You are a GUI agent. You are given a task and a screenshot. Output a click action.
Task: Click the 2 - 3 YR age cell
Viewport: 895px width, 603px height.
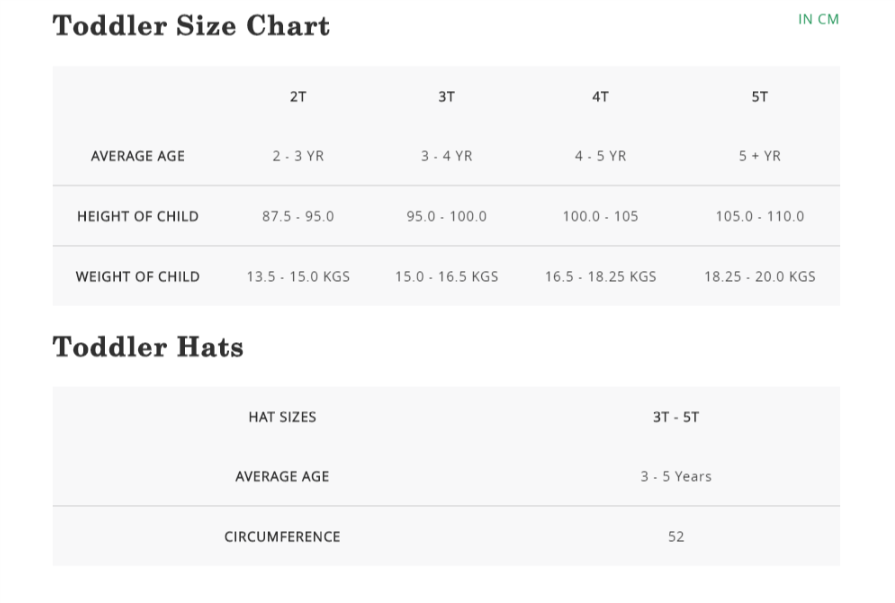(298, 156)
